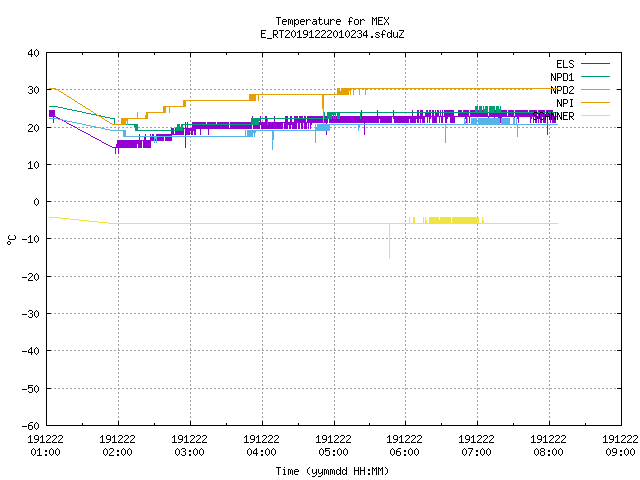This screenshot has width=640, height=480.
Task: Click the green NPD1 legend line sample
Action: point(596,76)
